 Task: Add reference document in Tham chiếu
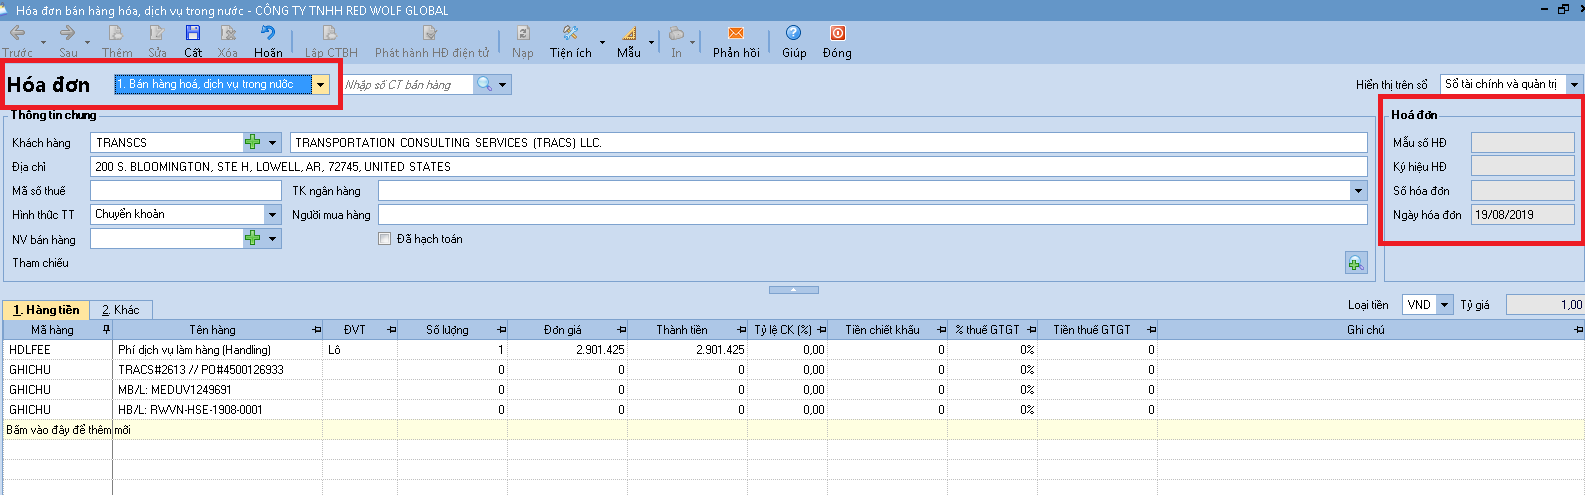[1355, 263]
